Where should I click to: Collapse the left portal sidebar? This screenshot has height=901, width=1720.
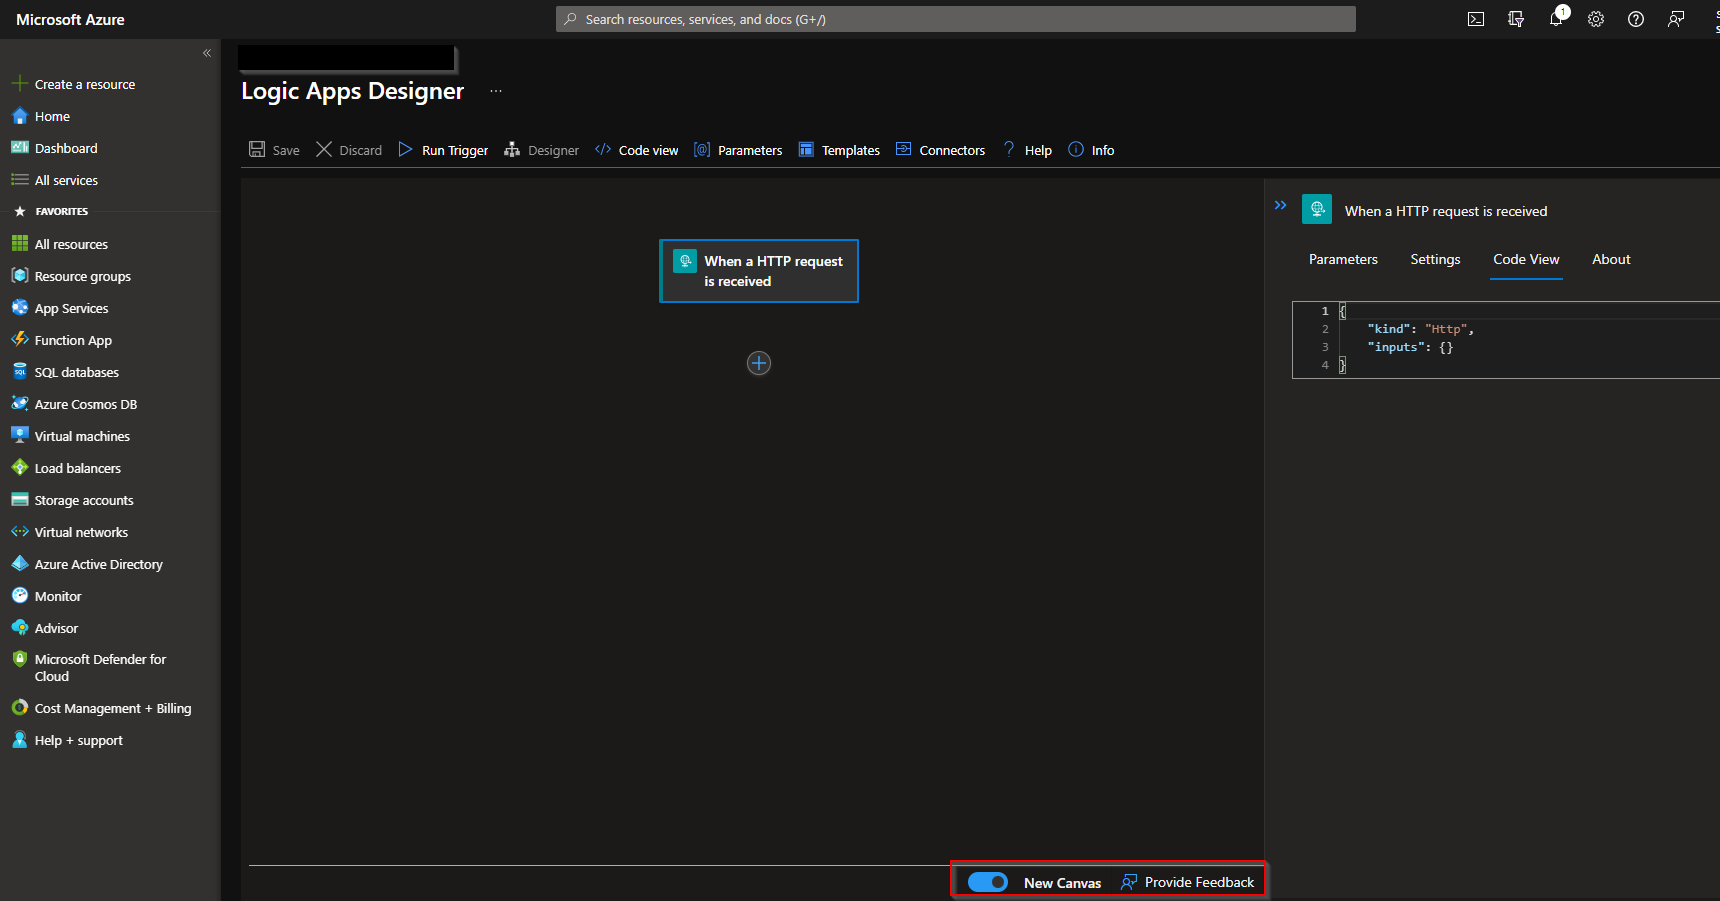[x=207, y=53]
